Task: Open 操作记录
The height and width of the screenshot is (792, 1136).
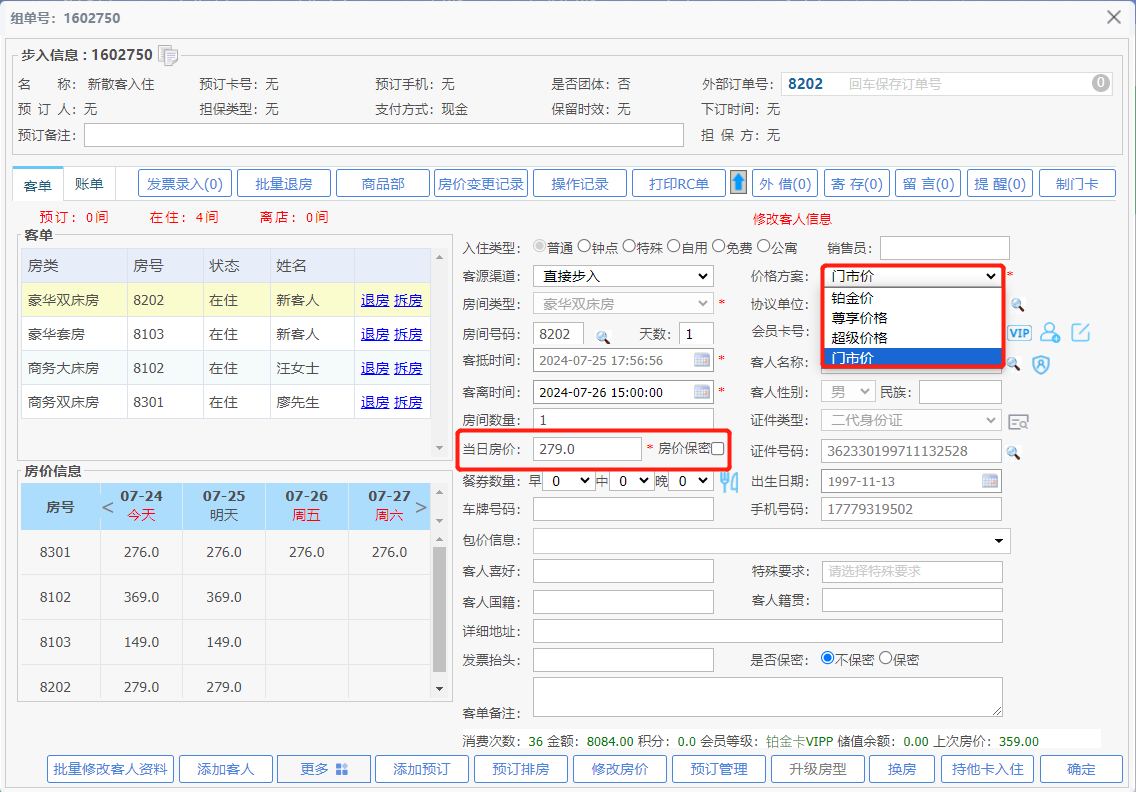Action: (x=580, y=183)
